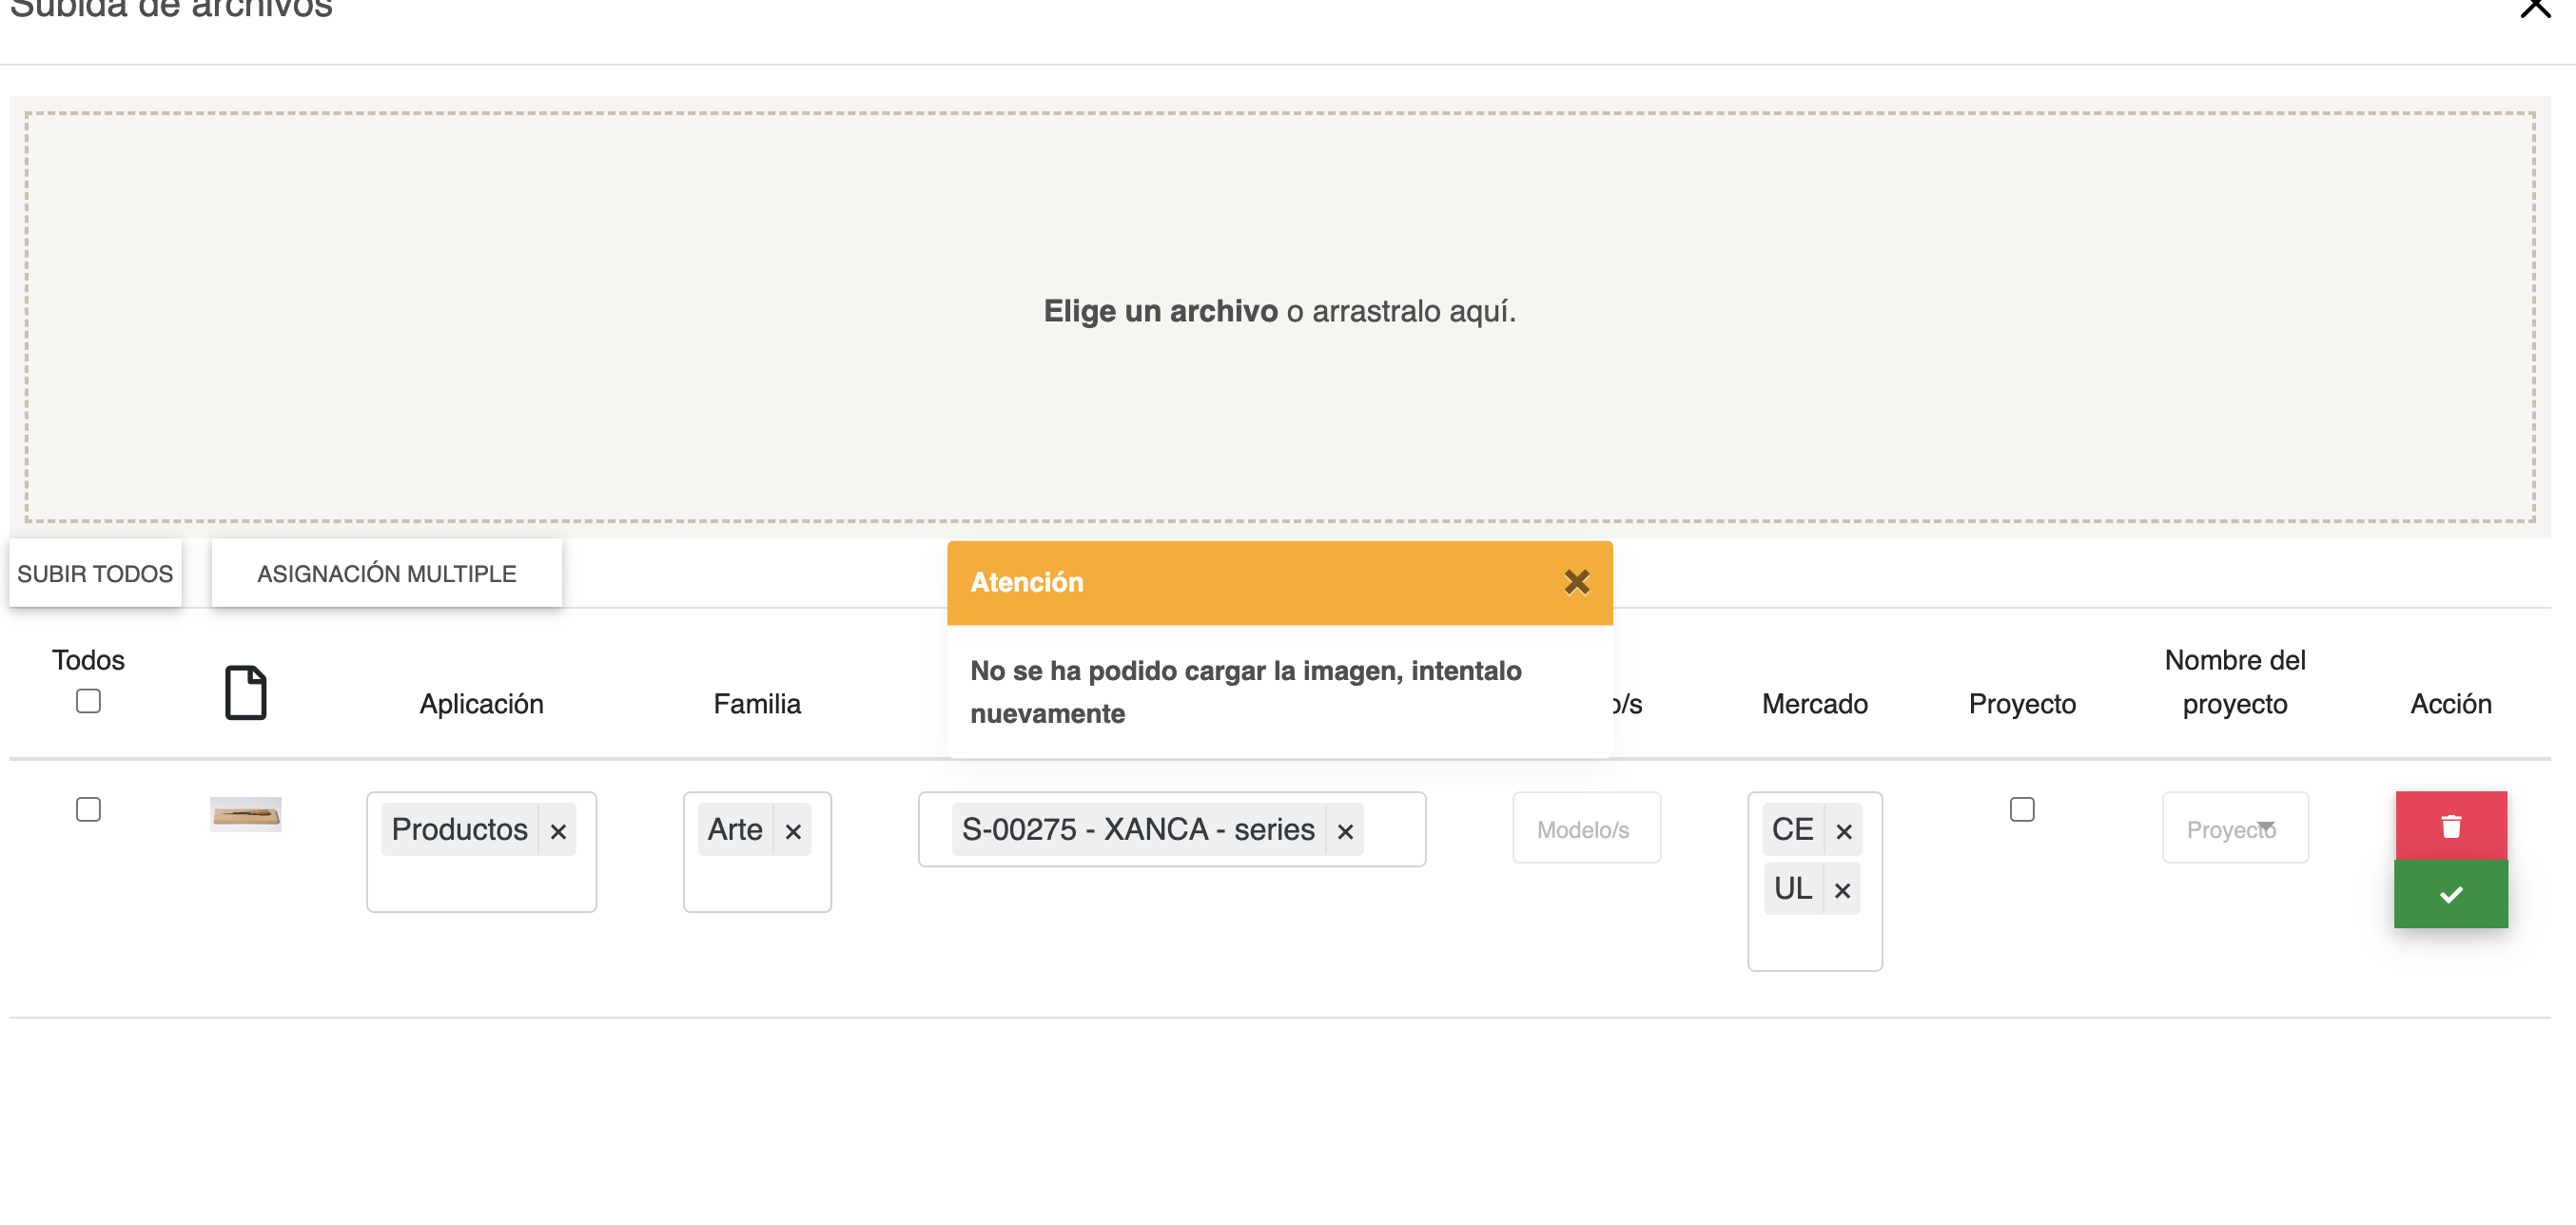Enable the Proyecto checkbox in row

coord(2021,809)
